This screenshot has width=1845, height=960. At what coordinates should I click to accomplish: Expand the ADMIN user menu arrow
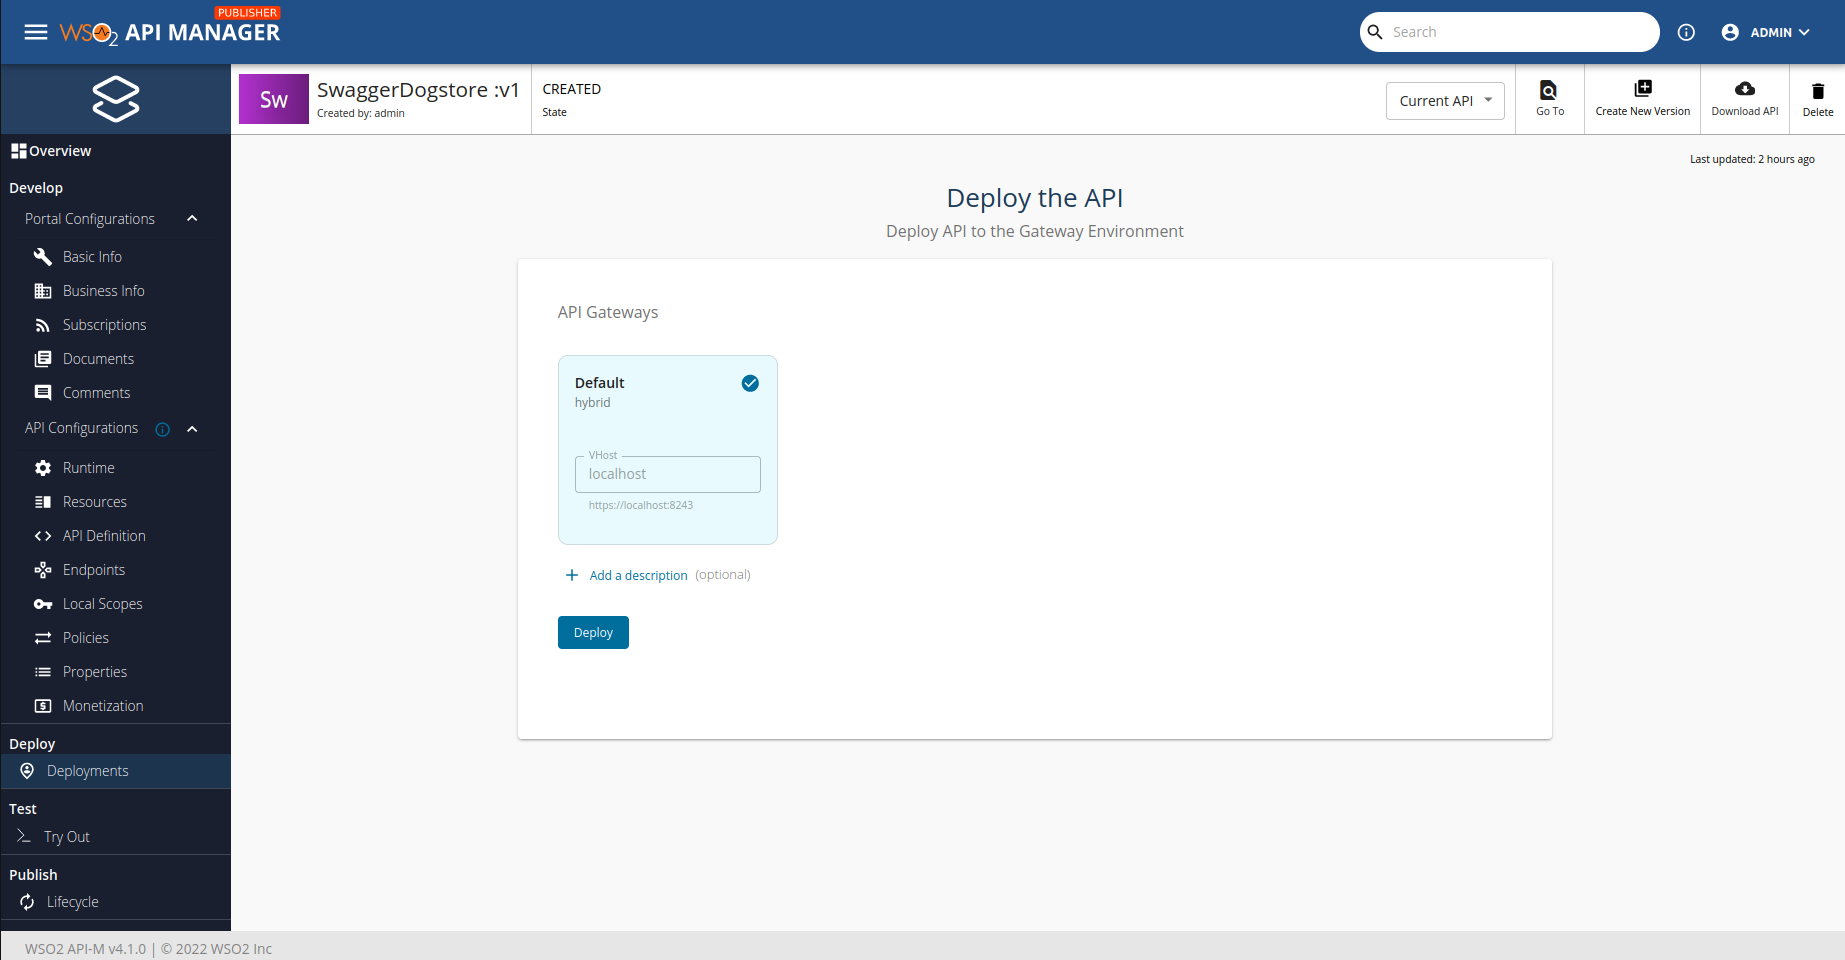(x=1805, y=32)
